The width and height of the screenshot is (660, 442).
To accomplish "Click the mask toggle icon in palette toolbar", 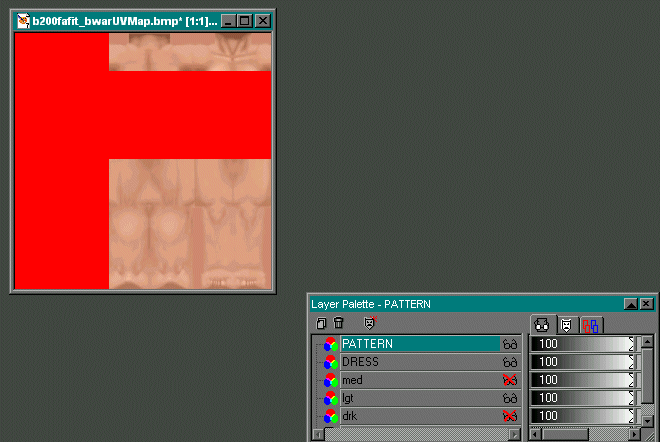I will 370,323.
